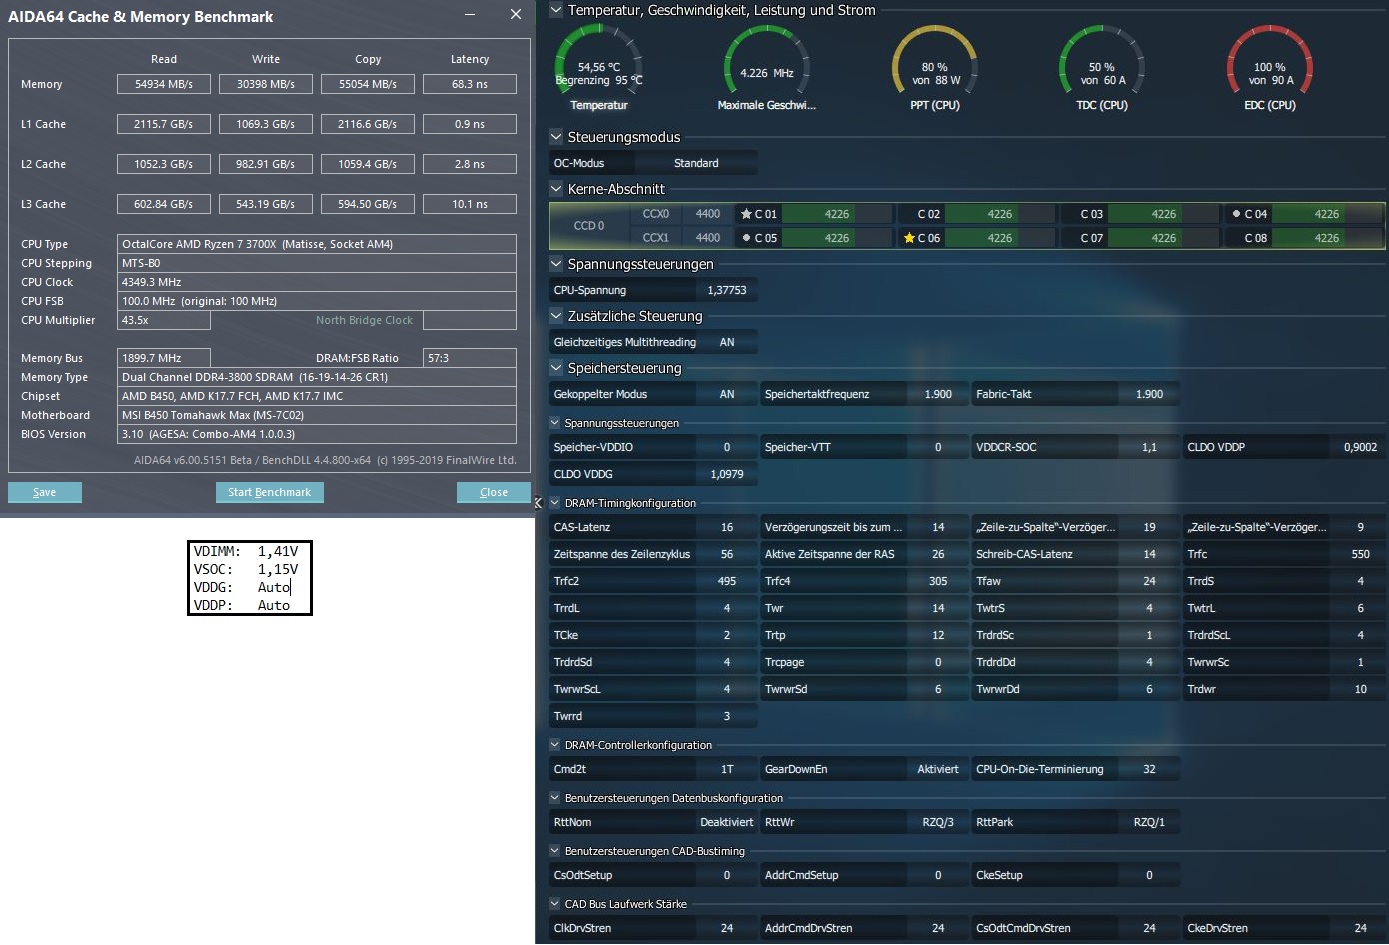Click the side panel collapse arrow icon

click(538, 503)
